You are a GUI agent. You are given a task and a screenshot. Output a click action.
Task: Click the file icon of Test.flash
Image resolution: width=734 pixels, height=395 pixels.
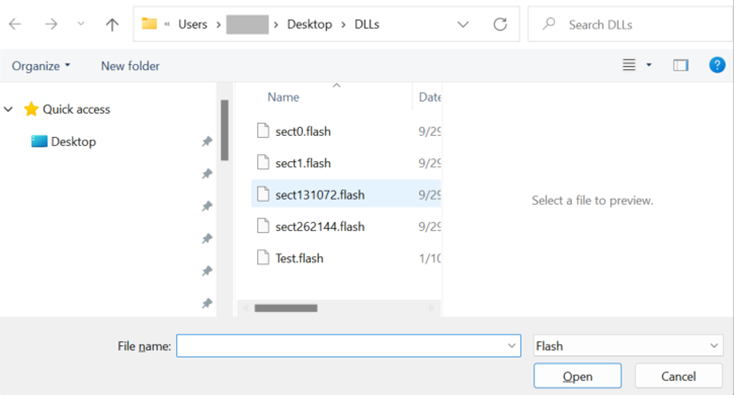pos(263,257)
